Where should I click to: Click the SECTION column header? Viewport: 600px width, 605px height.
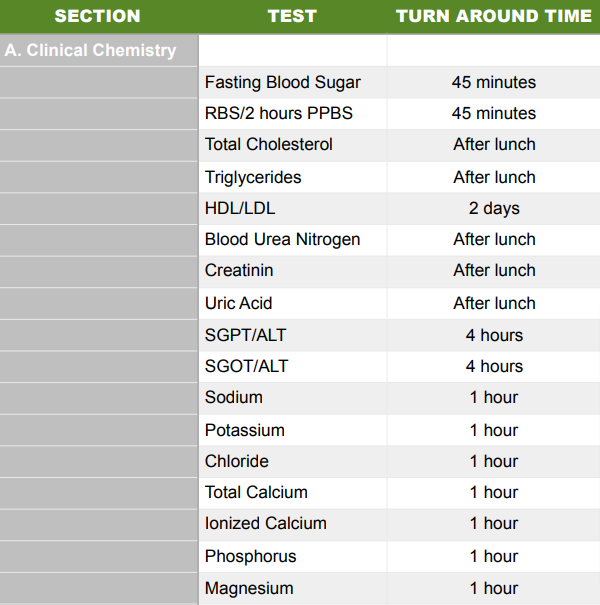[x=97, y=16]
